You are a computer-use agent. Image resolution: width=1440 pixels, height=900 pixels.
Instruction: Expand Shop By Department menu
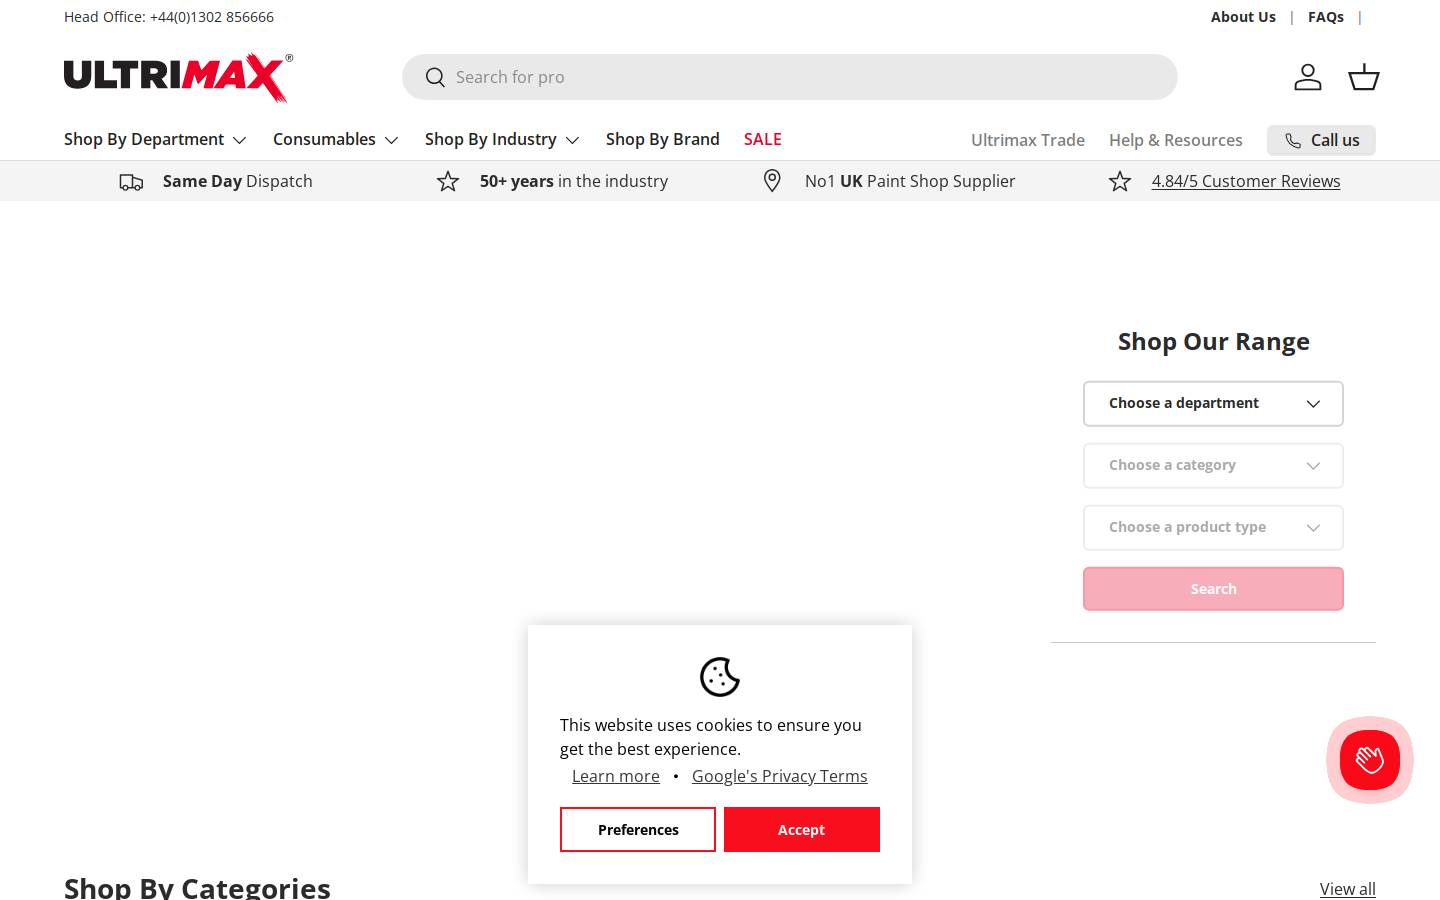(x=155, y=140)
